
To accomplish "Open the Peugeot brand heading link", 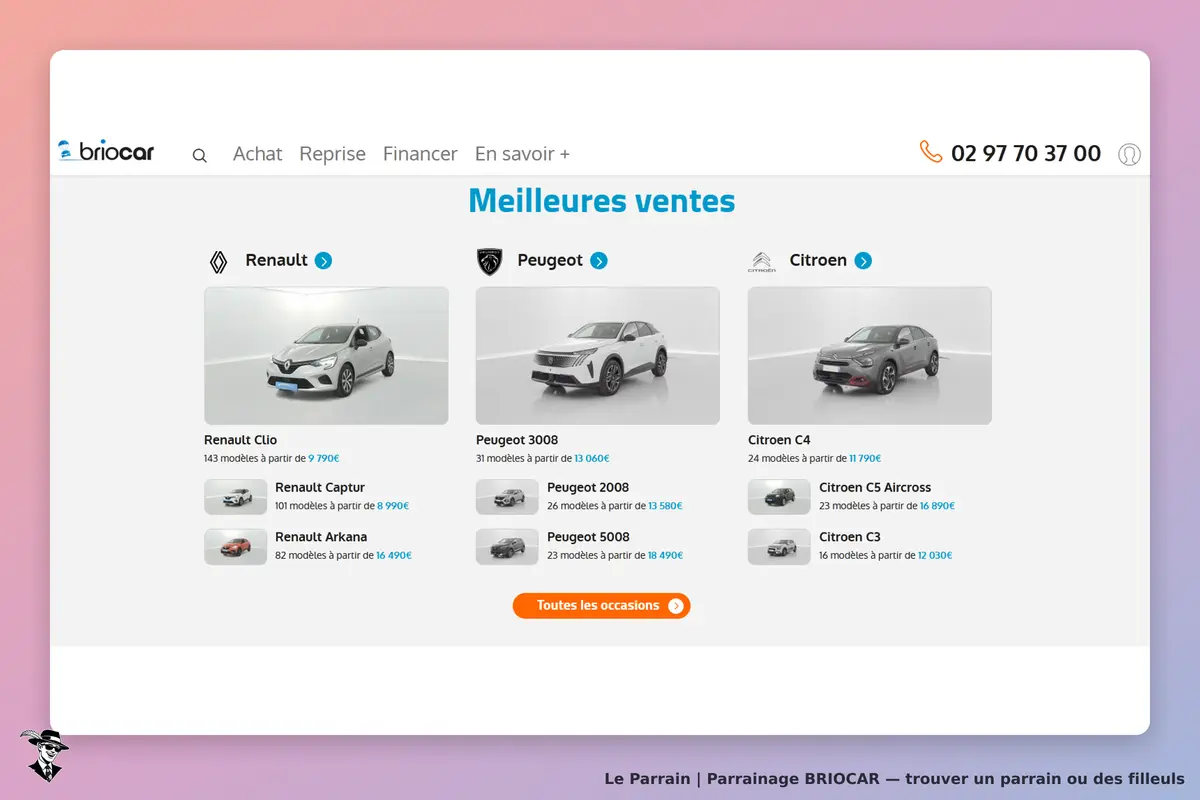I will [550, 260].
